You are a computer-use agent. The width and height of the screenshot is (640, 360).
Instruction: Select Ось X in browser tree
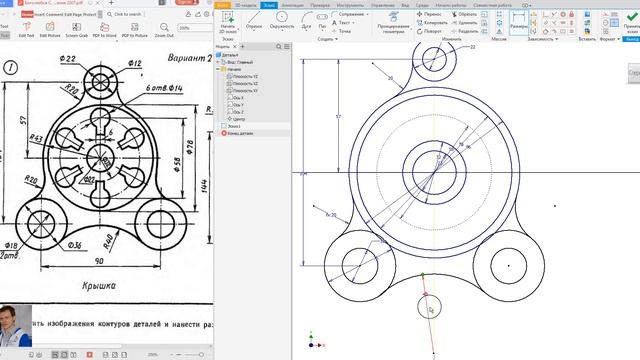pos(236,98)
